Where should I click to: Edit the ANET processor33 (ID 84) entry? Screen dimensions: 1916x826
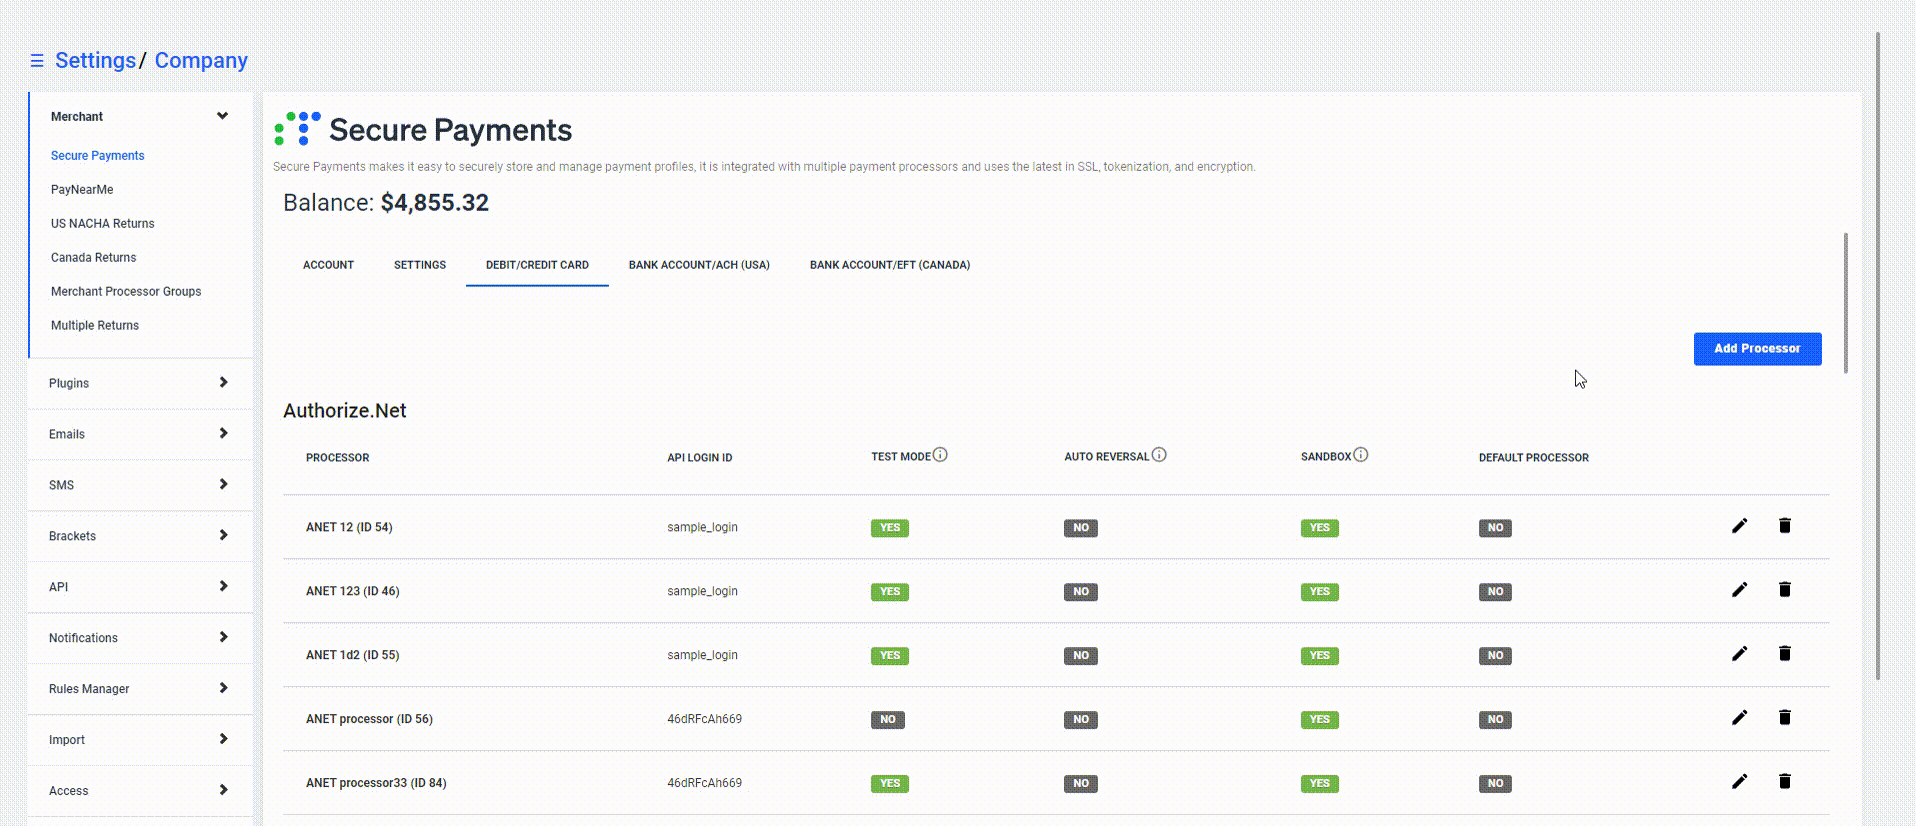point(1740,782)
